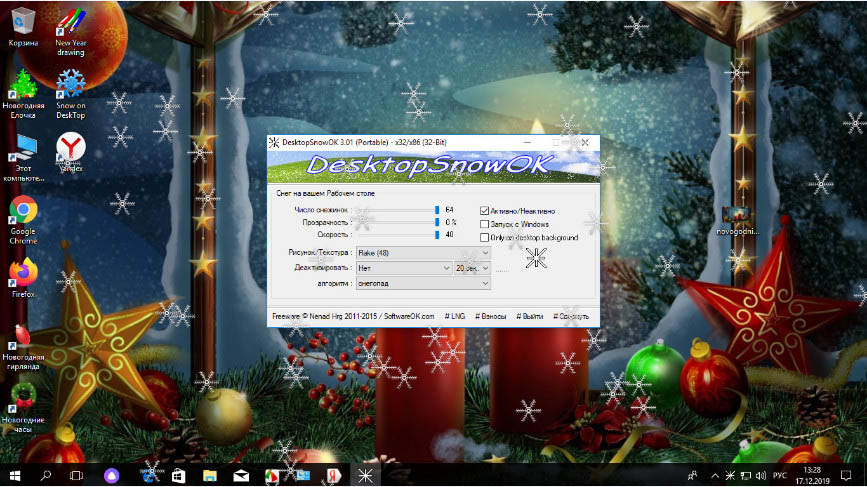This screenshot has height=487, width=867.
Task: Close the DesktopSnowOK window
Action: [x=585, y=143]
